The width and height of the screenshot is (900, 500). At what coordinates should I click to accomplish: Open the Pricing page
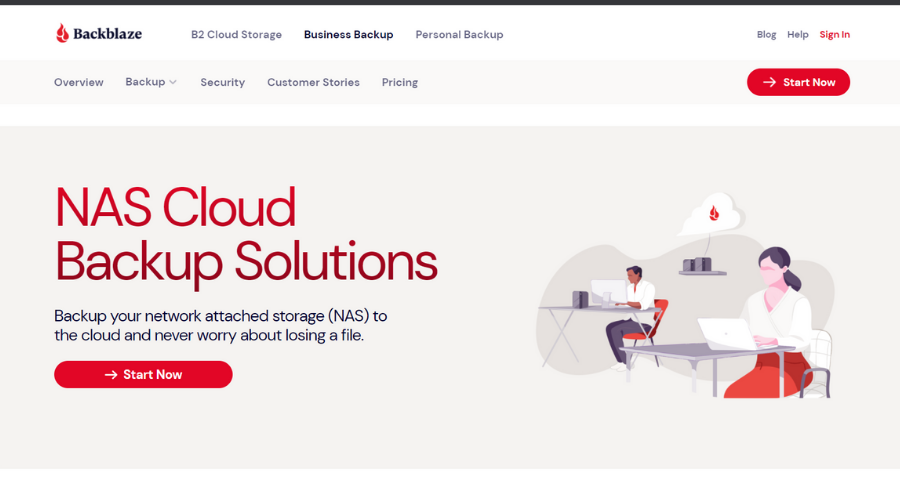(x=400, y=82)
